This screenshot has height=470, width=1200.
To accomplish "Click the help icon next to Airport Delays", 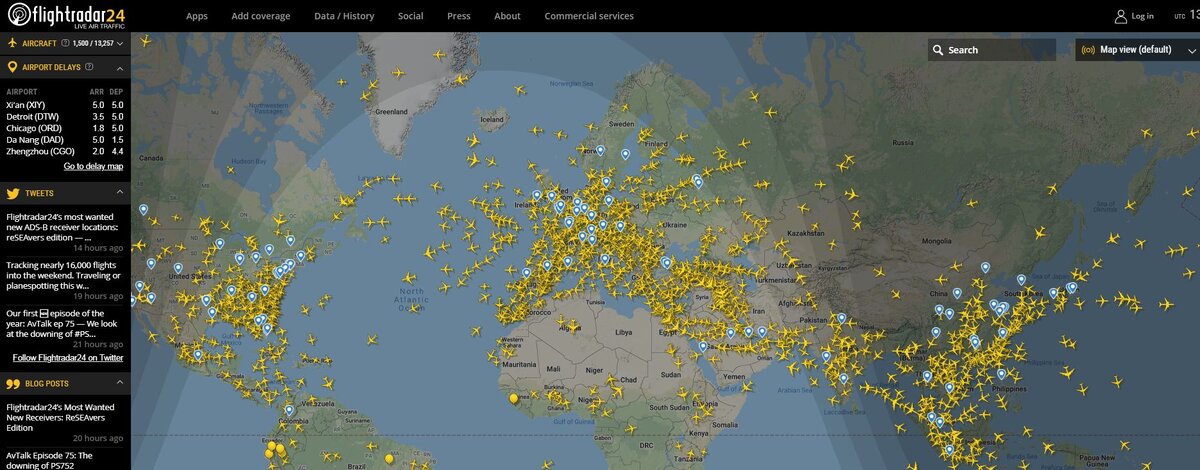I will pos(89,67).
